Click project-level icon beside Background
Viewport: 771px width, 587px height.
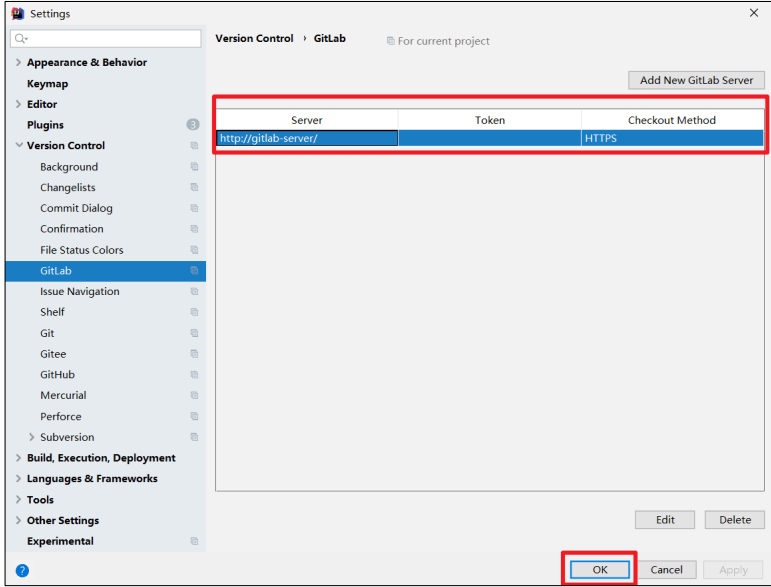(x=194, y=167)
